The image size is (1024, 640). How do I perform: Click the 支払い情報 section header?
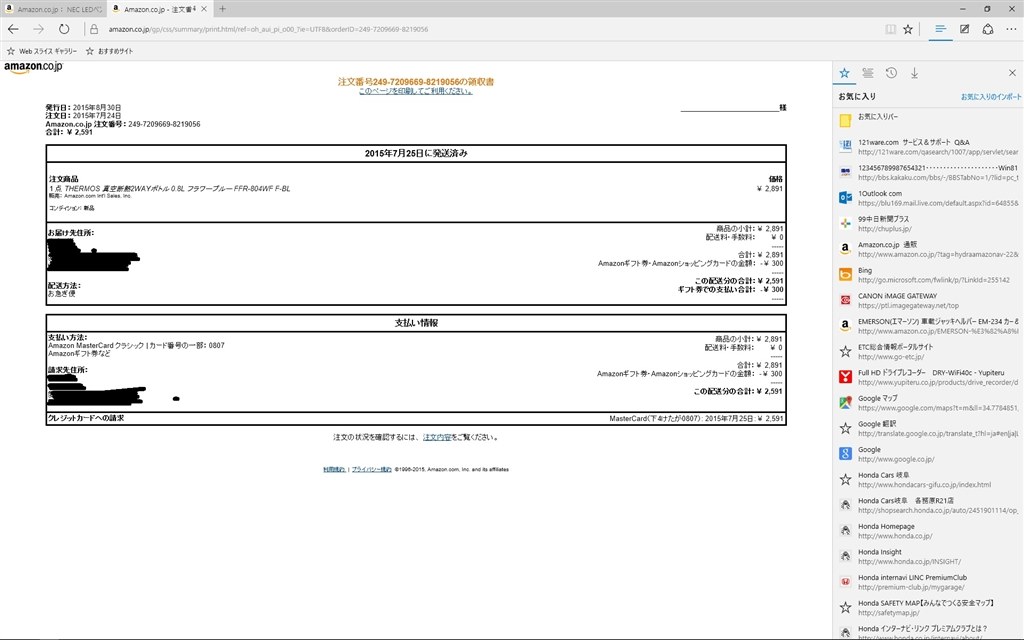click(x=416, y=323)
